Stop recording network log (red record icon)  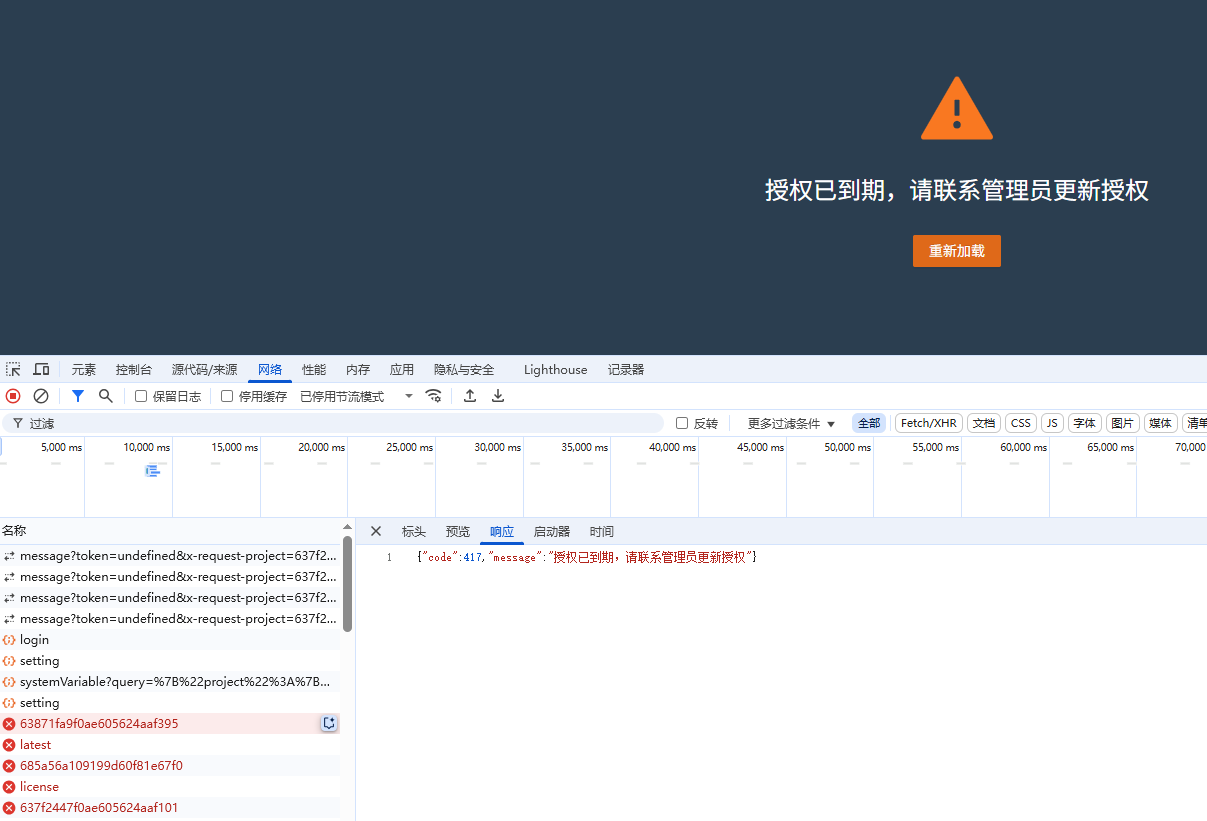[x=13, y=396]
